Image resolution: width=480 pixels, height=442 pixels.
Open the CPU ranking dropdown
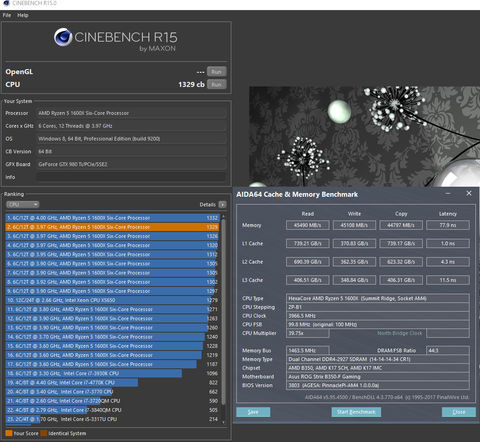tap(23, 204)
